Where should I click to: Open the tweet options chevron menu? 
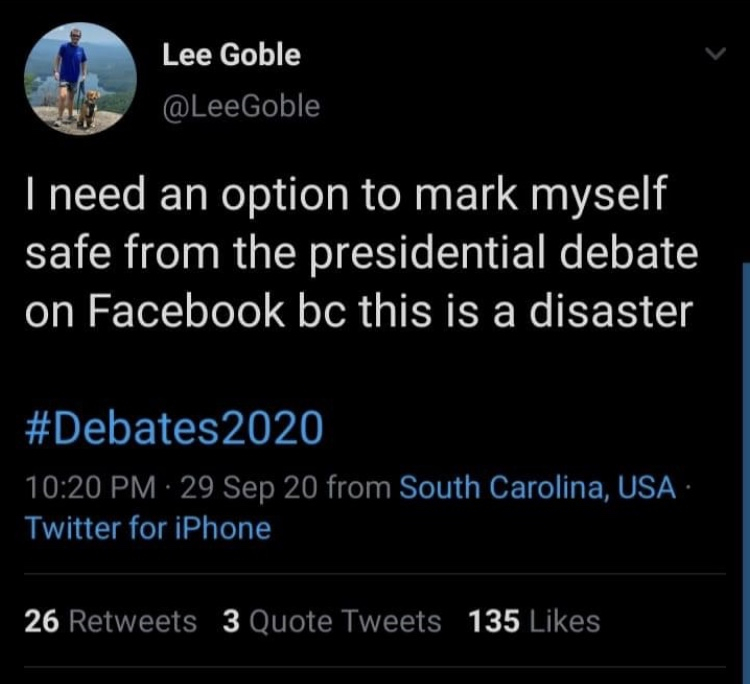click(x=712, y=54)
